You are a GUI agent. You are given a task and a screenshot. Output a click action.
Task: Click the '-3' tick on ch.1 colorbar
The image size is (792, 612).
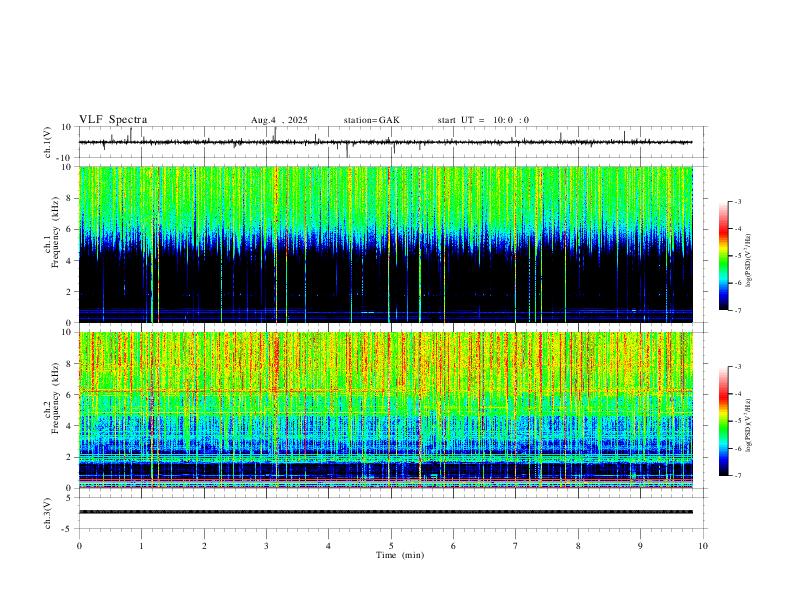click(x=738, y=201)
